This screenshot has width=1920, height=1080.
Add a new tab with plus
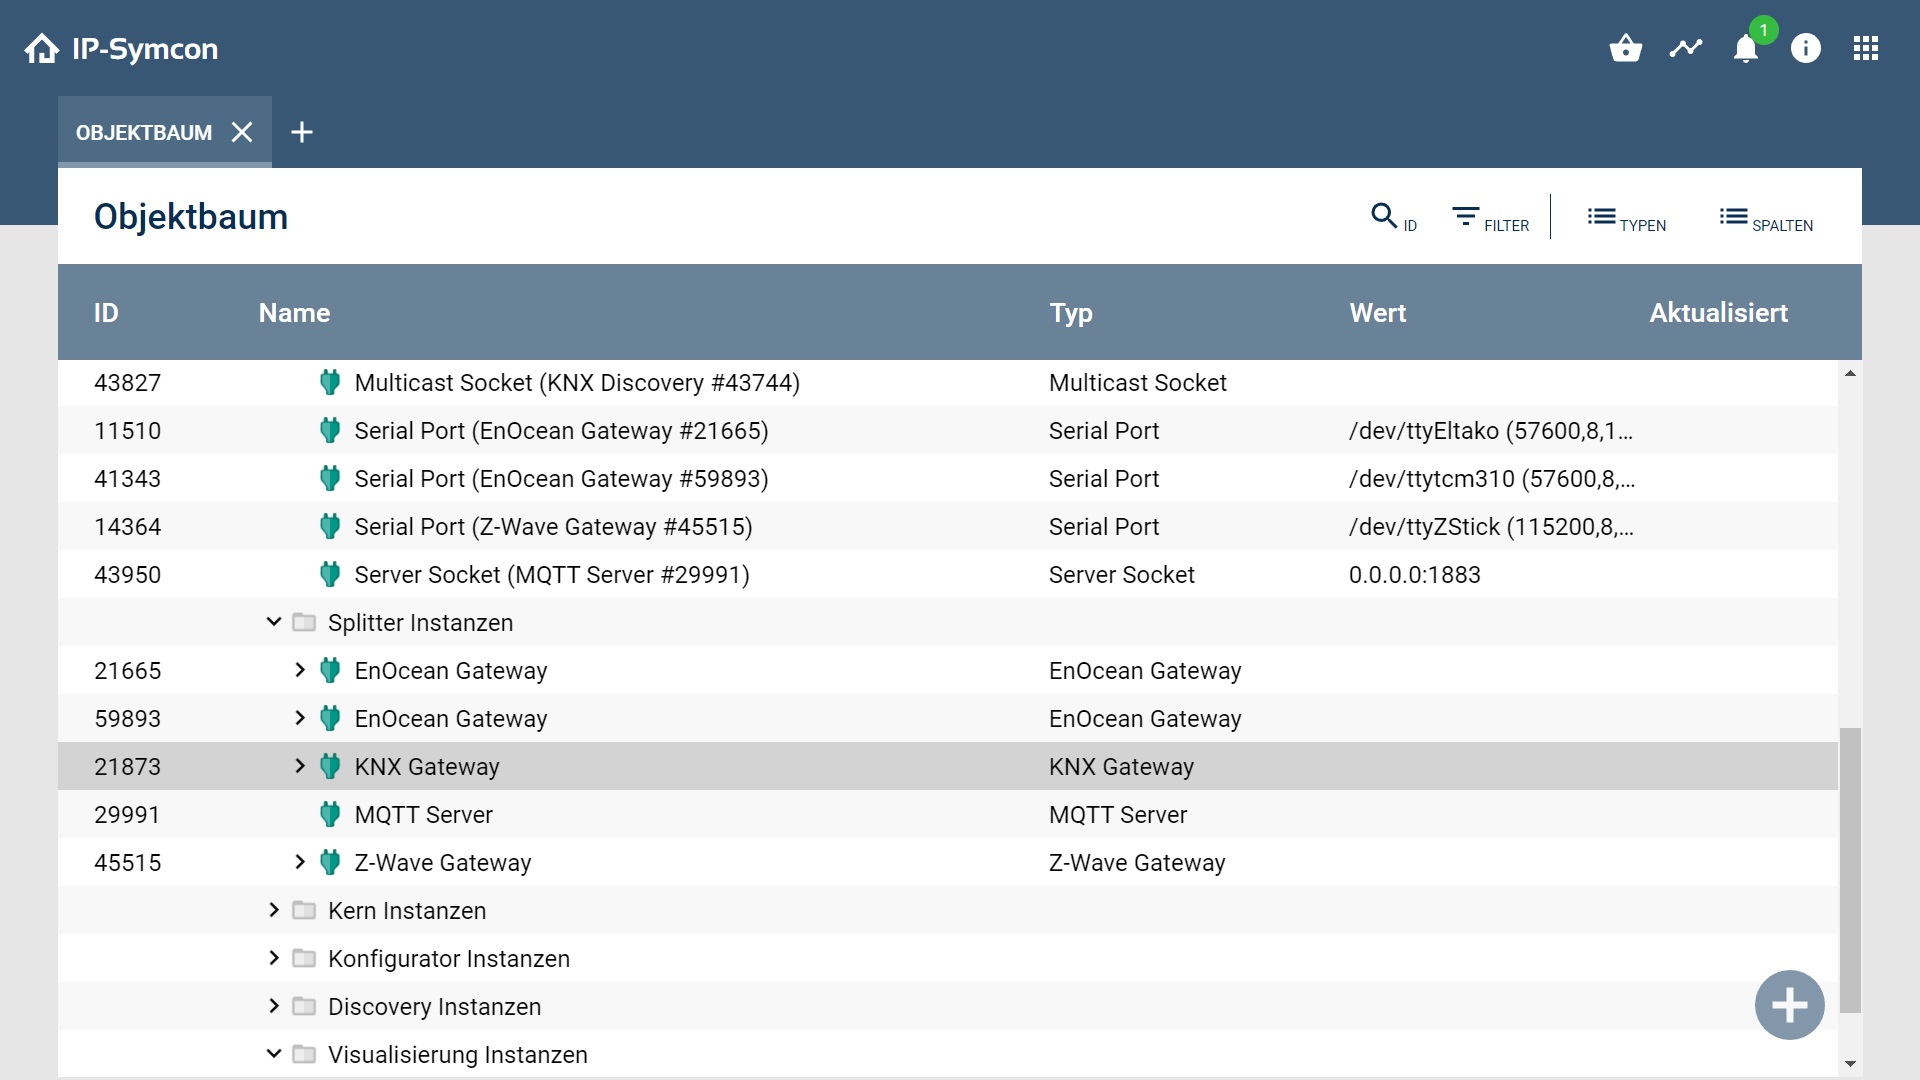[x=302, y=132]
